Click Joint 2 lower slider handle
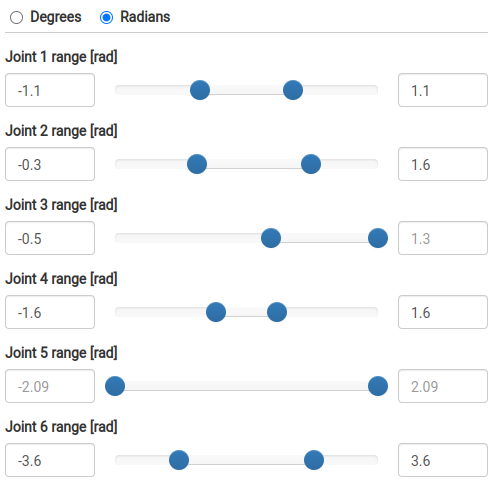 [197, 164]
